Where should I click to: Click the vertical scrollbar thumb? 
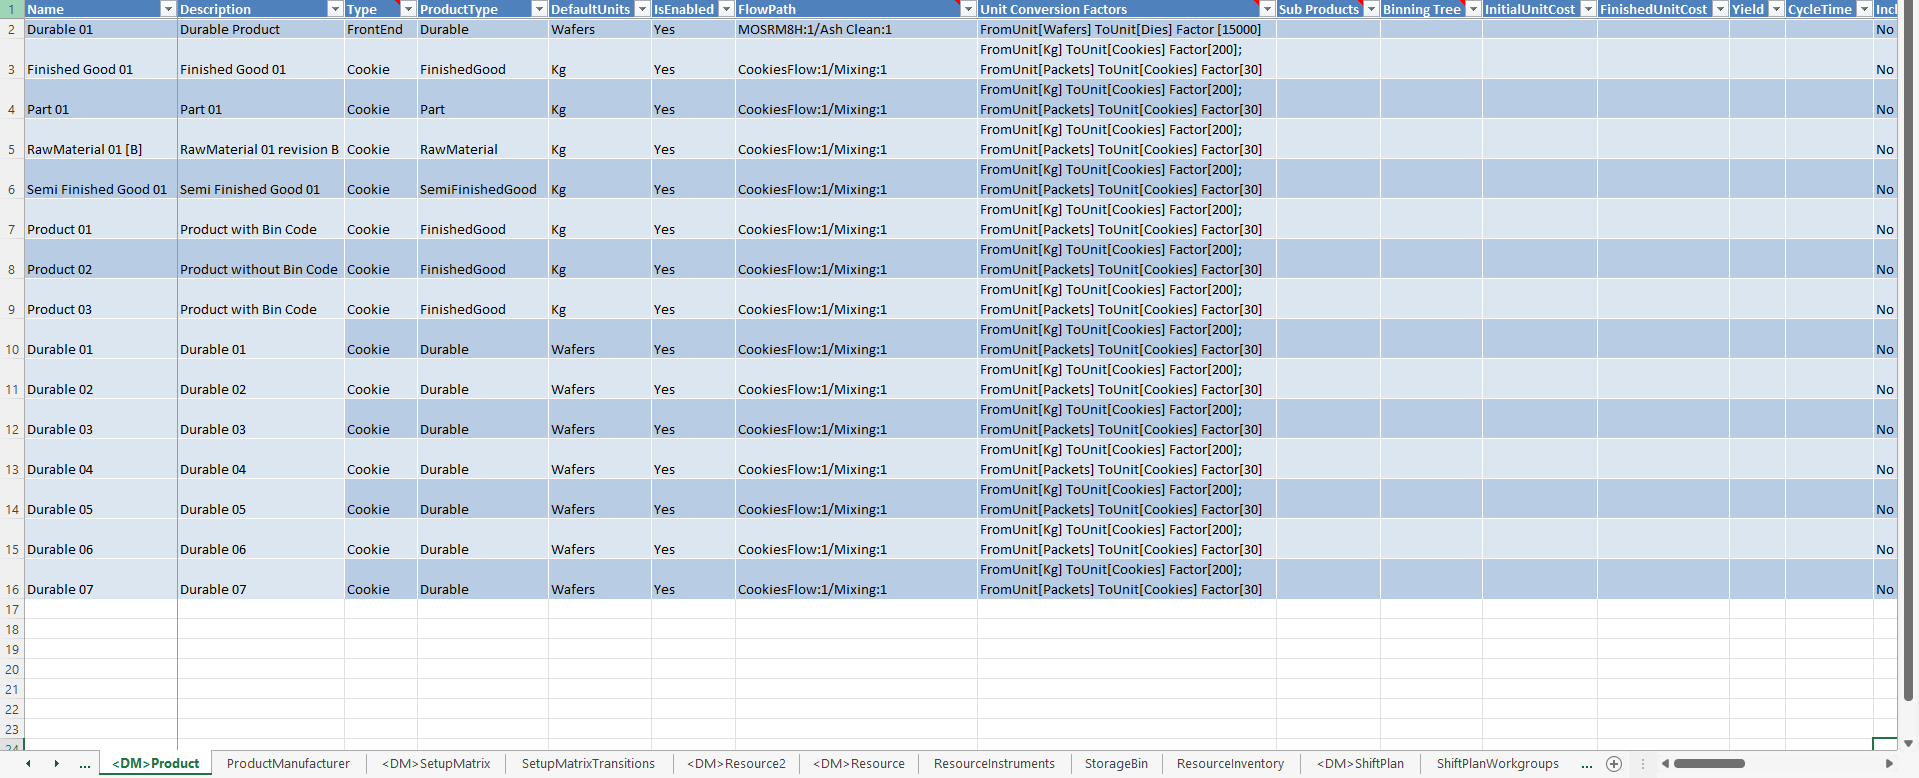[x=1908, y=350]
